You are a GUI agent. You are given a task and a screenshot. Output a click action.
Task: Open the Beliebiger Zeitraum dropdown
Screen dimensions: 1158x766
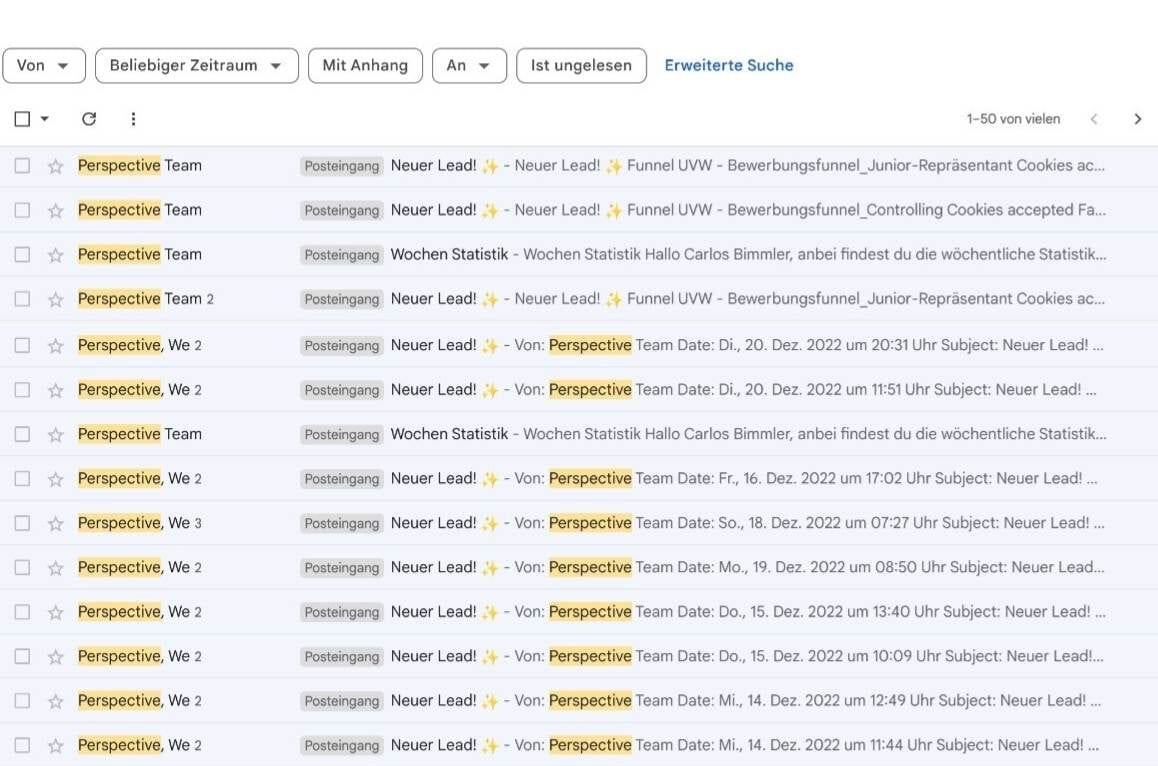point(196,65)
